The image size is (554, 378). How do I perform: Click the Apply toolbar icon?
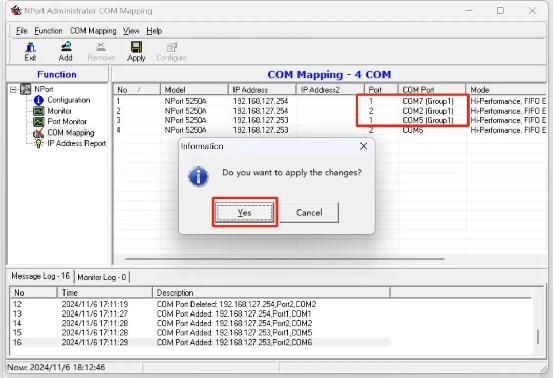[x=136, y=52]
